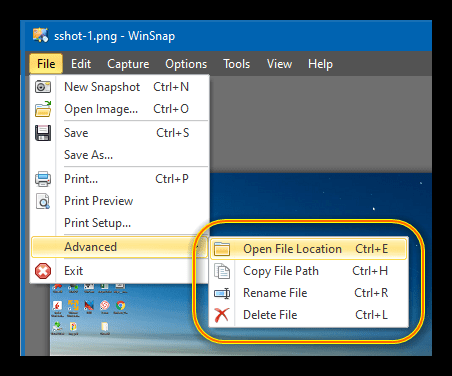Click the Ctrl+H shortcut text
Viewport: 452px width, 376px height.
click(370, 271)
